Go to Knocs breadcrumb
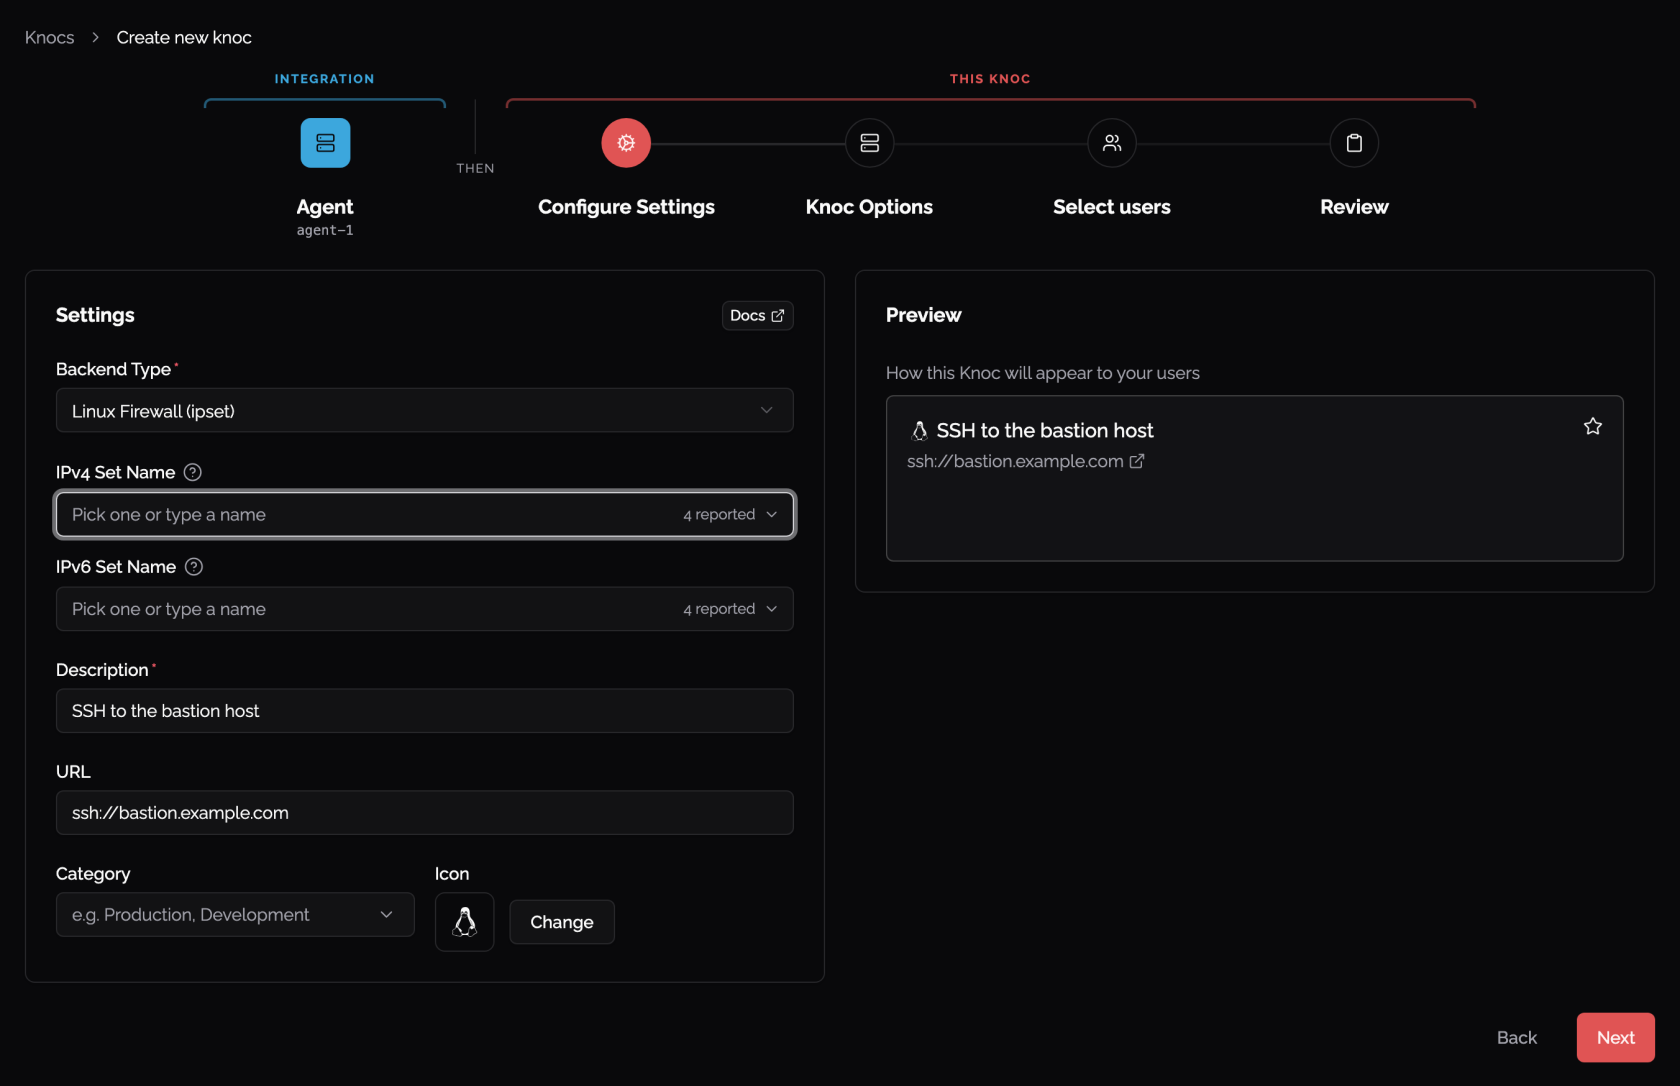Viewport: 1680px width, 1086px height. point(49,37)
